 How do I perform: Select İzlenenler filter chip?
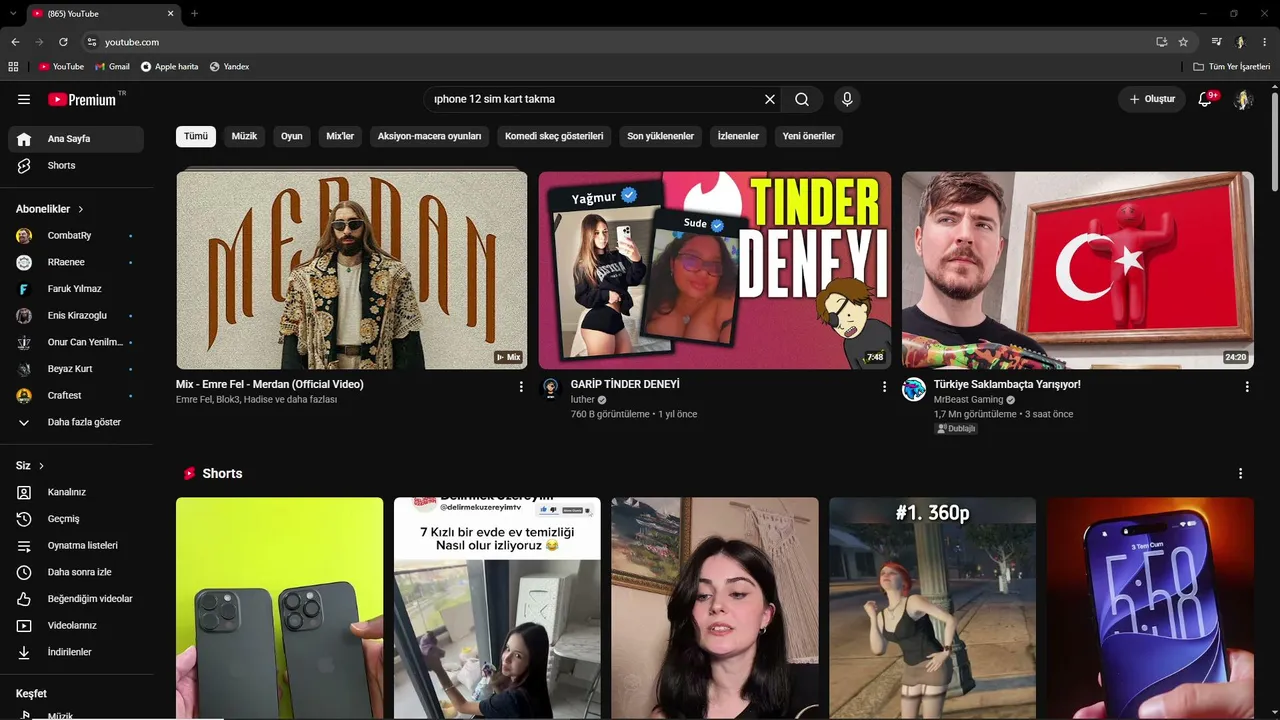coord(738,136)
